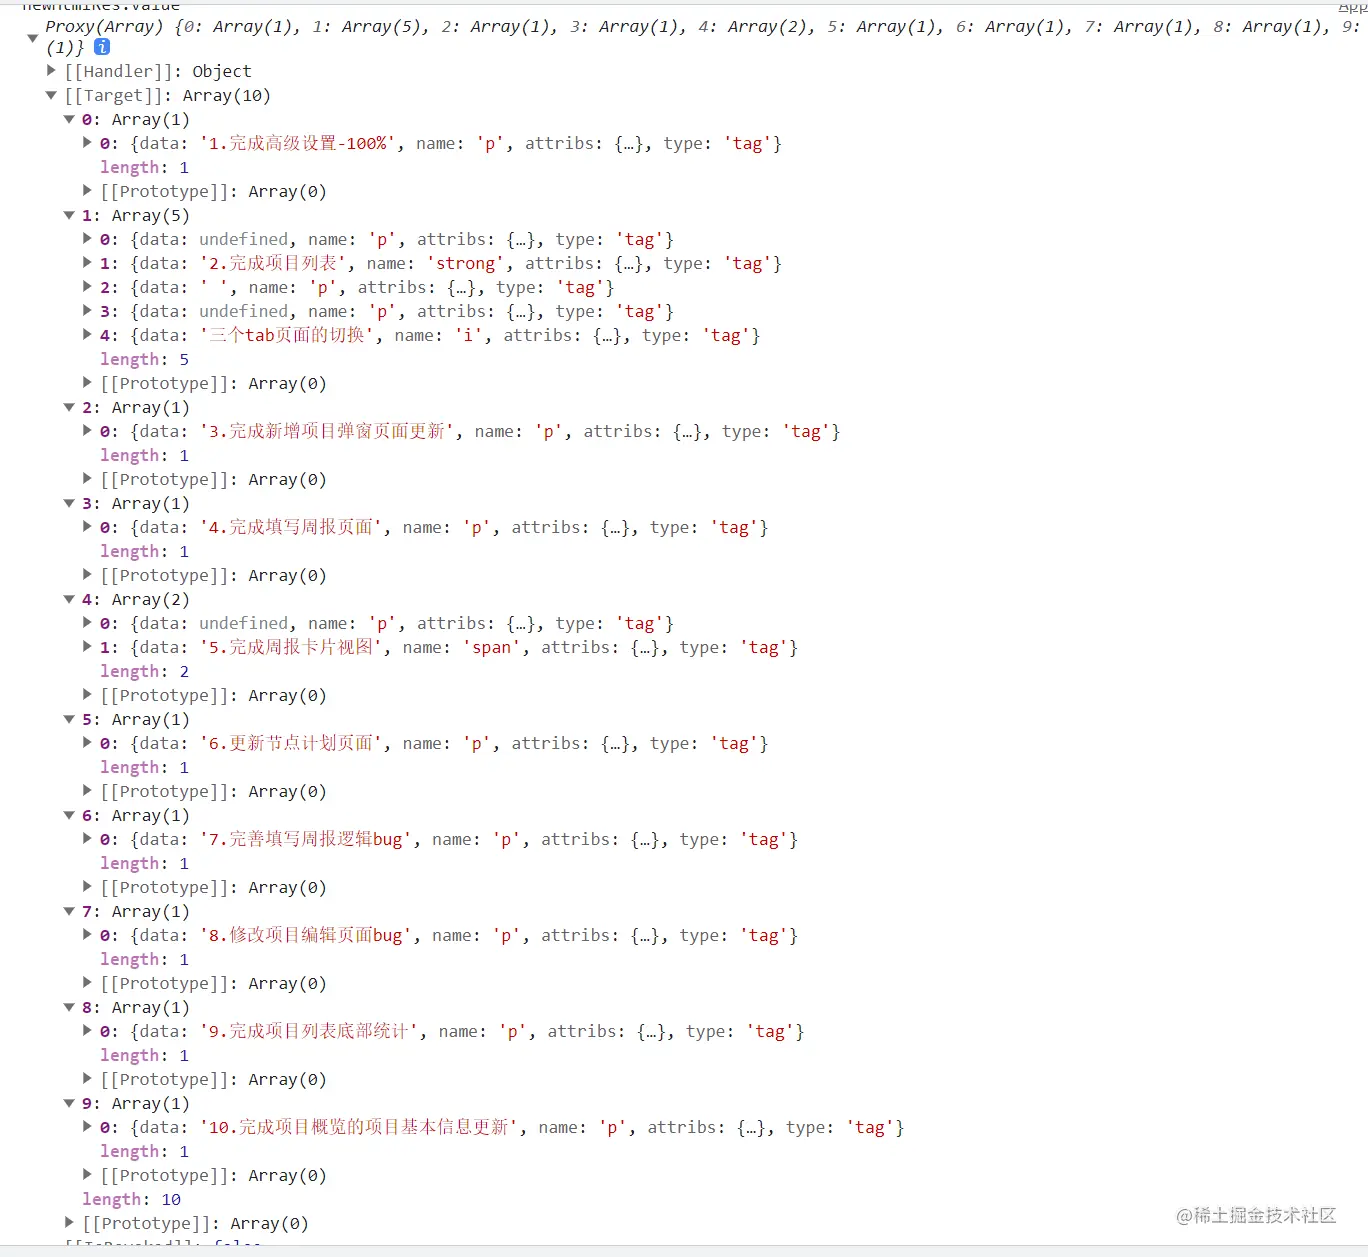This screenshot has height=1257, width=1368.
Task: Expand object with '7.完善填写周报逻辑bug'
Action: coord(87,839)
